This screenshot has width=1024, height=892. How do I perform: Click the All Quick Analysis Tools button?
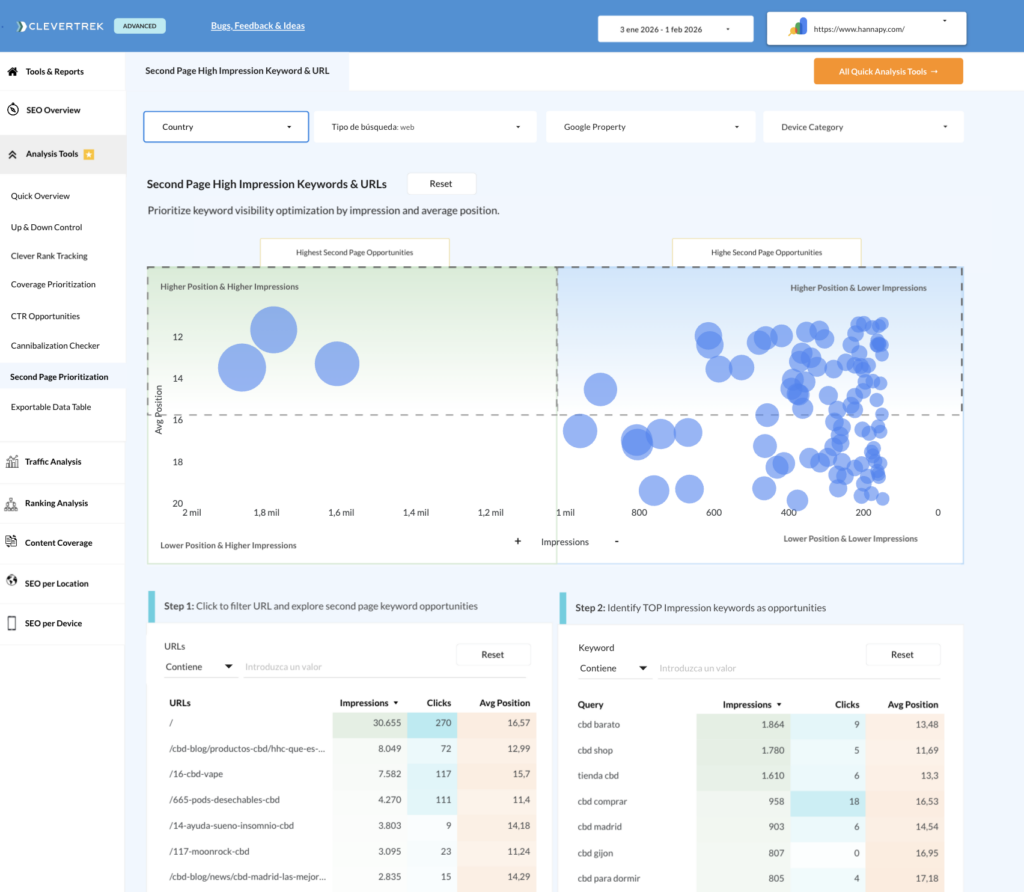pos(888,72)
